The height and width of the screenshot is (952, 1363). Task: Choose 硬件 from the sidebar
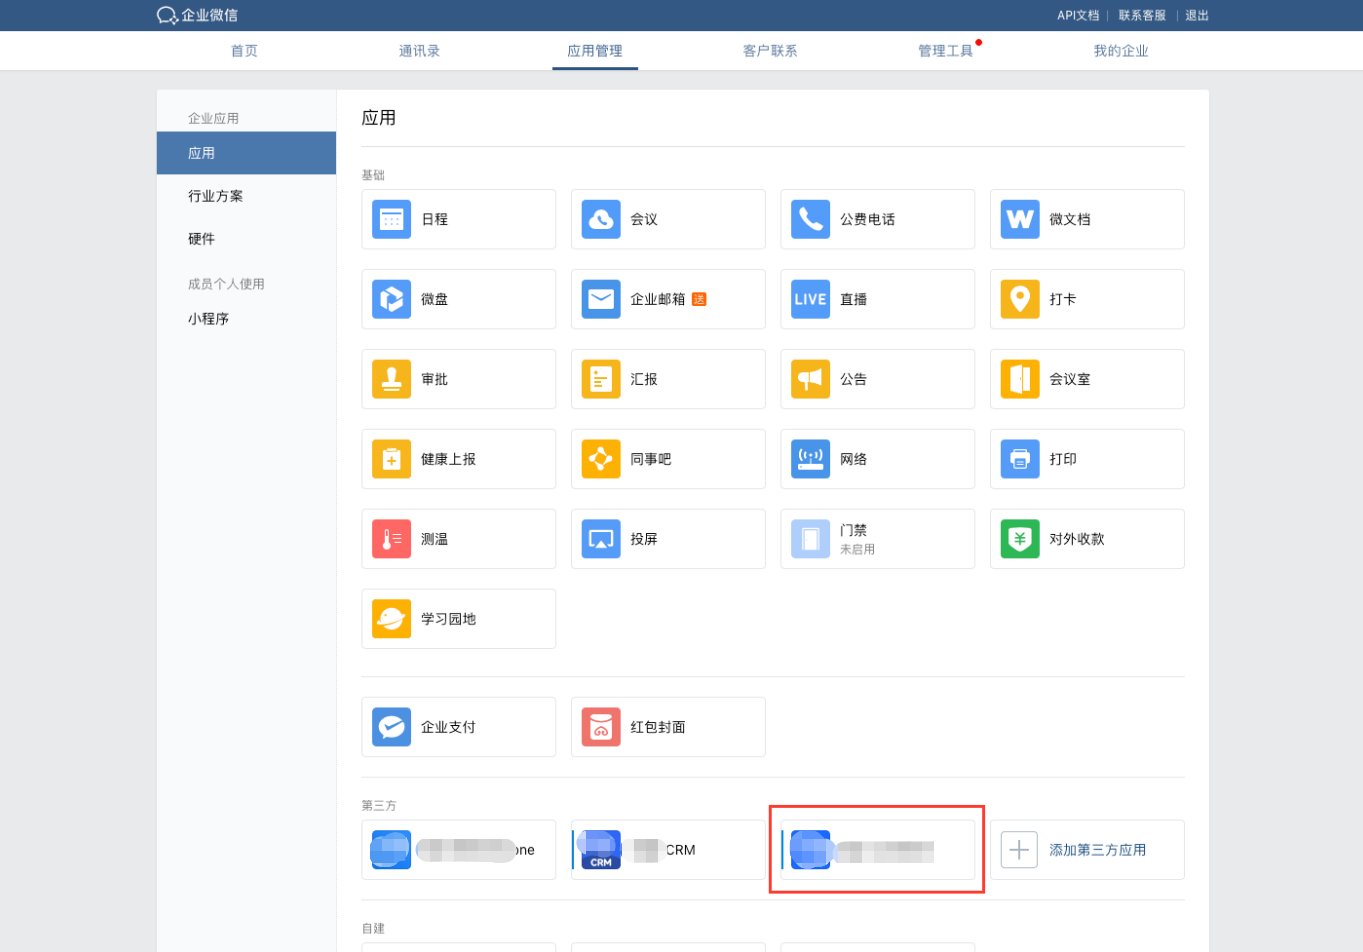click(x=201, y=239)
